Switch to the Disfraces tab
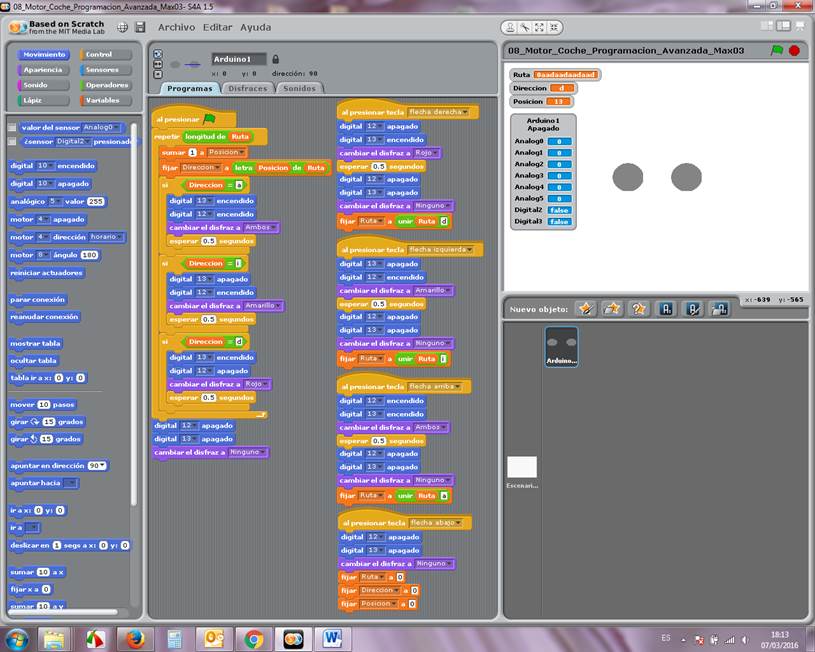 coord(247,88)
